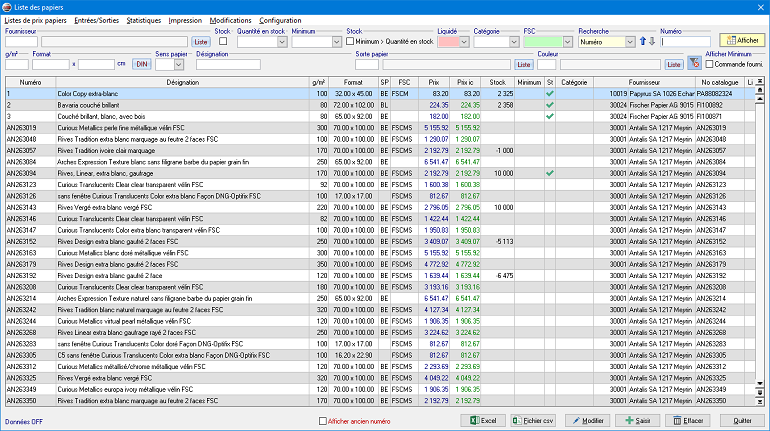The width and height of the screenshot is (770, 431).
Task: Open the Recherche Numéro dropdown
Action: click(630, 42)
